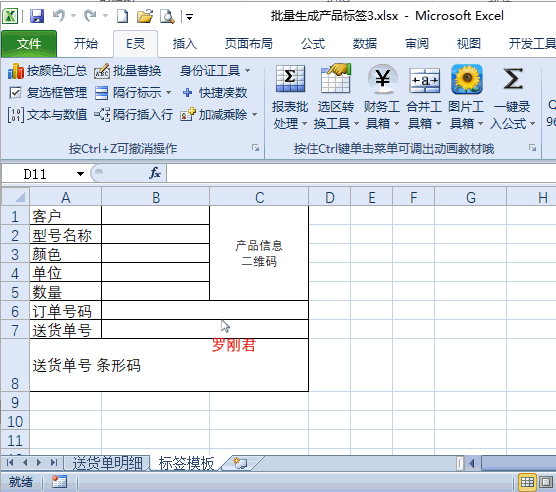The width and height of the screenshot is (556, 492).
Task: Undo the last action
Action: (59, 16)
